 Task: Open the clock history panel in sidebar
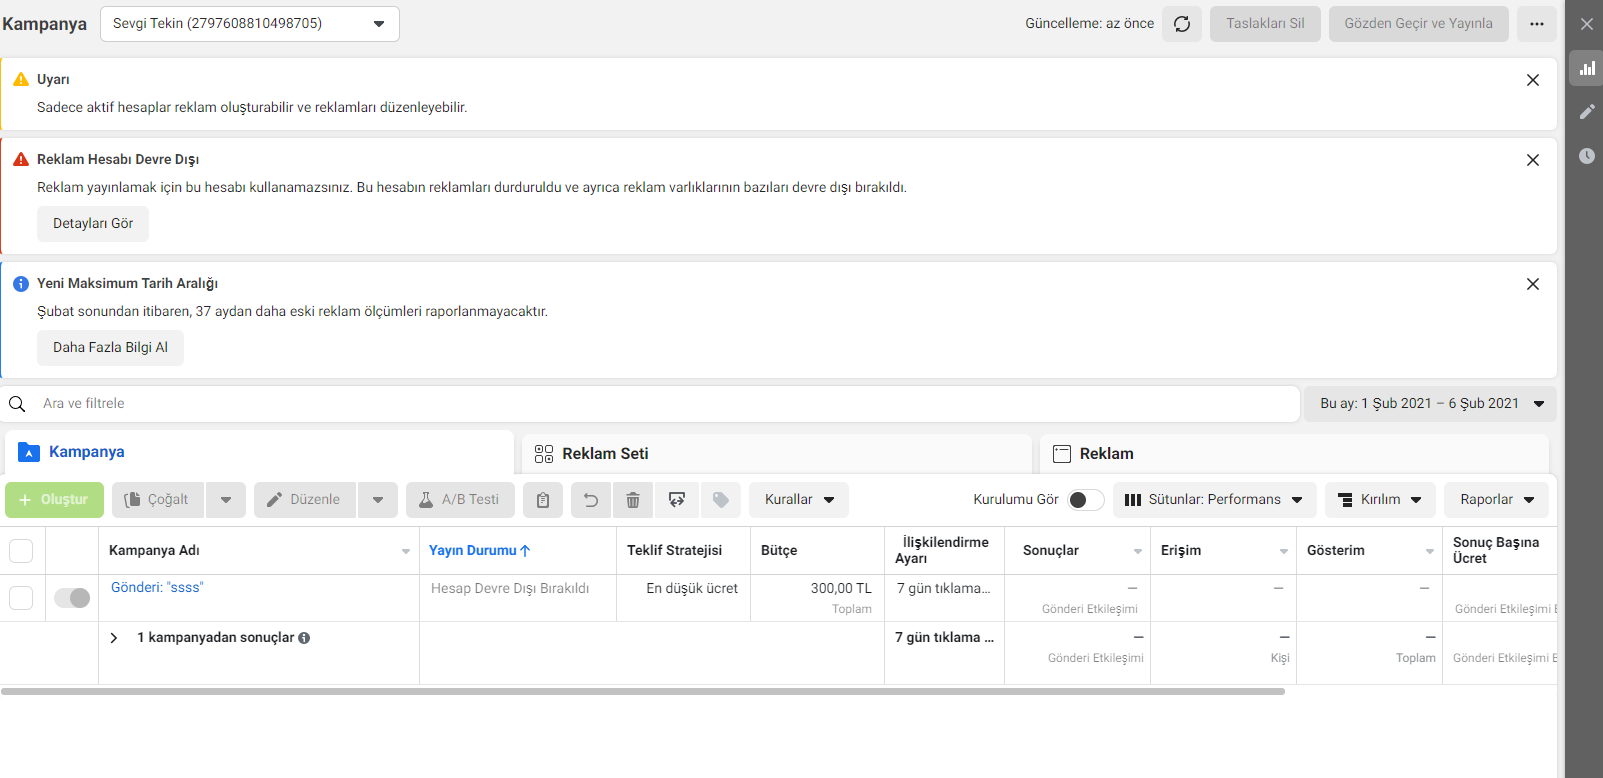pyautogui.click(x=1587, y=156)
